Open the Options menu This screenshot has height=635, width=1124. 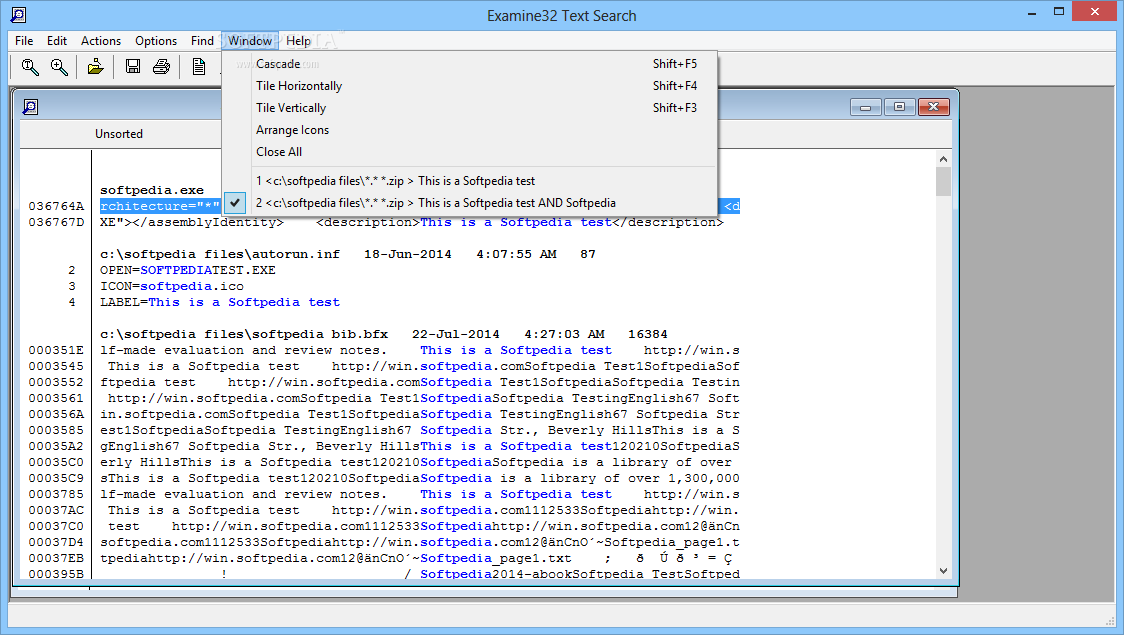(156, 41)
